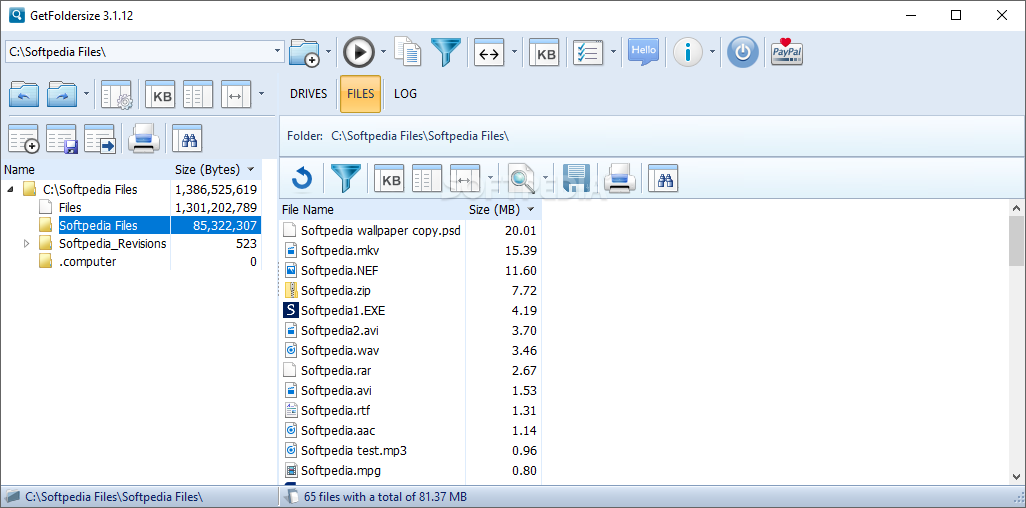The height and width of the screenshot is (508, 1026).
Task: Switch to the DRIVES tab
Action: pyautogui.click(x=308, y=94)
